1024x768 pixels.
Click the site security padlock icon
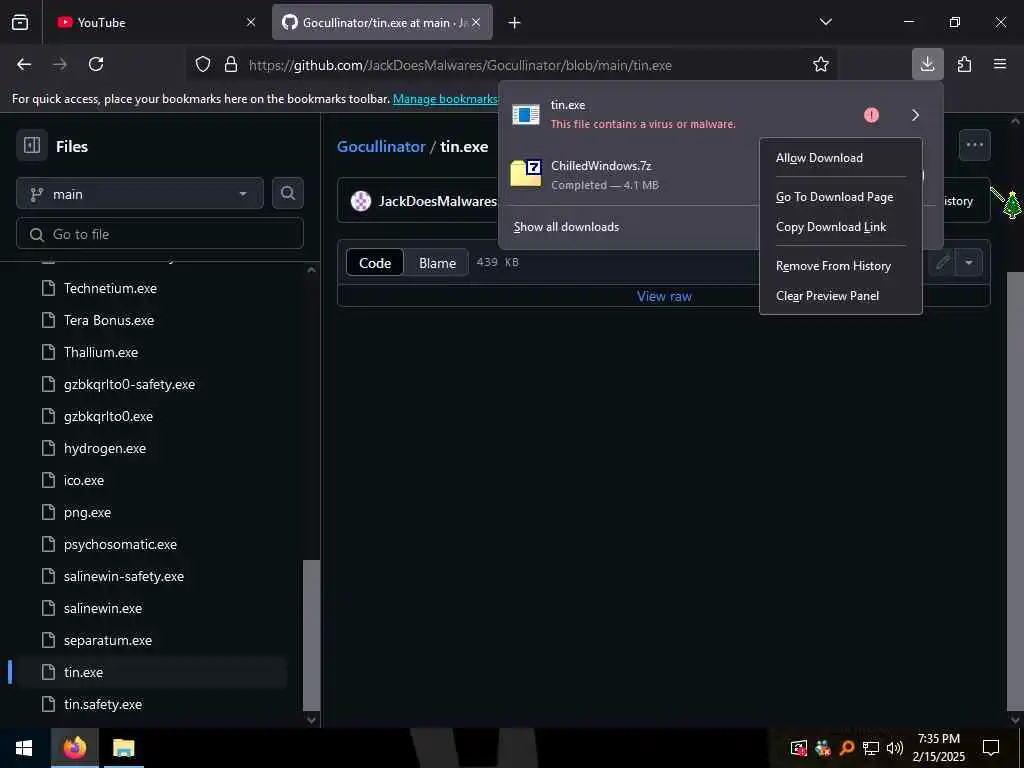(x=231, y=64)
